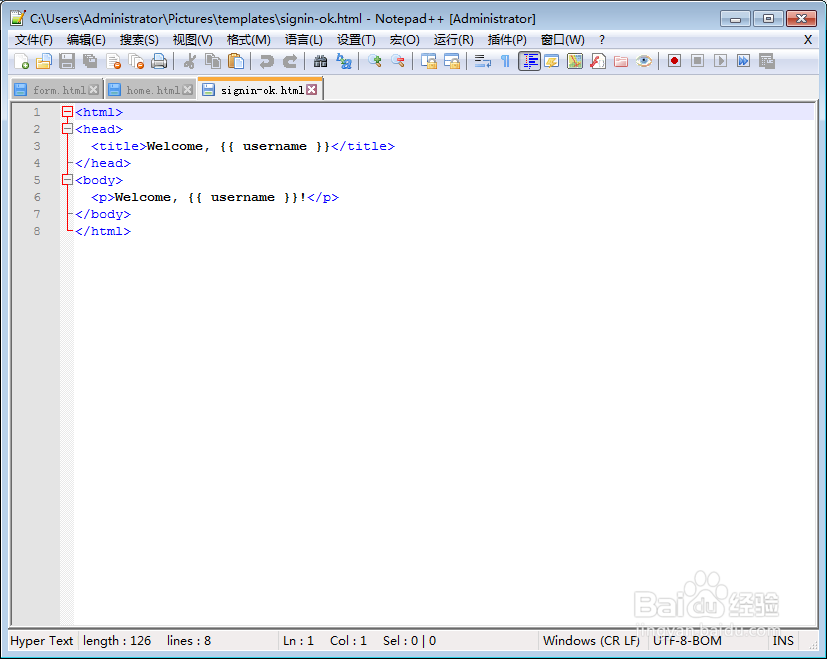Click the UTF-8-BOM encoding status

click(687, 641)
